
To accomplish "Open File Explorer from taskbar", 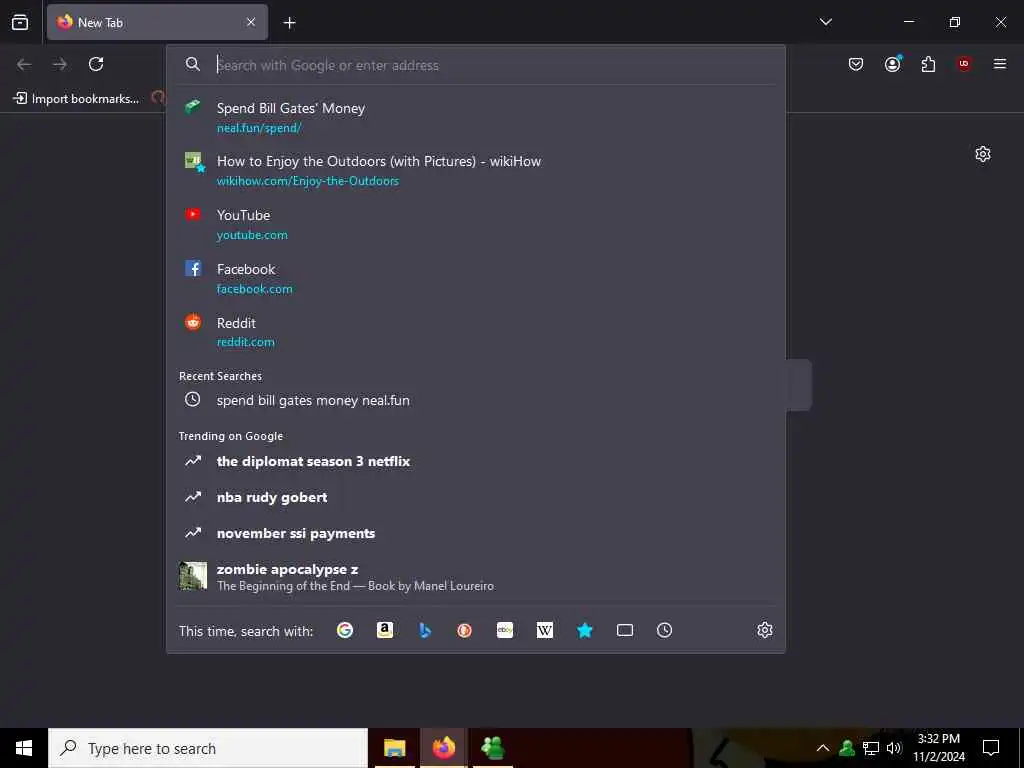I will coord(394,748).
